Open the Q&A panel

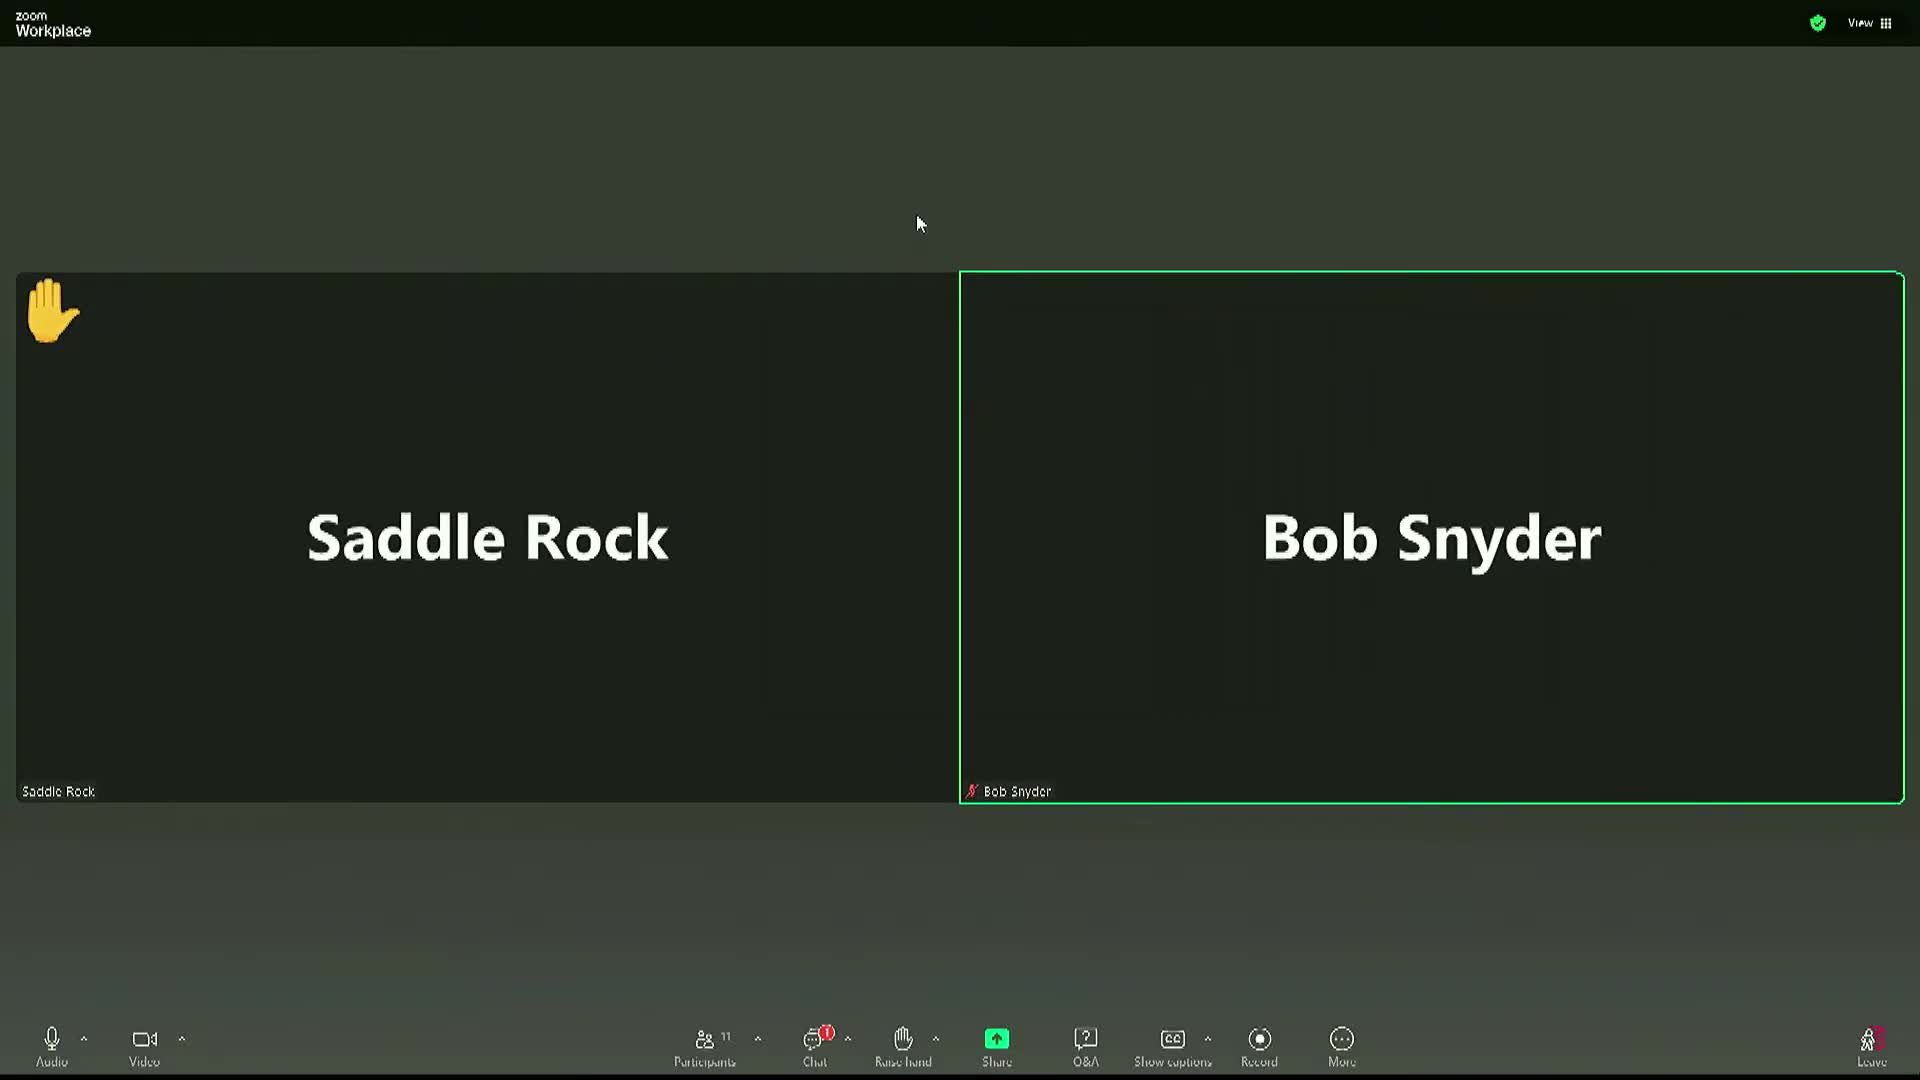1086,1046
